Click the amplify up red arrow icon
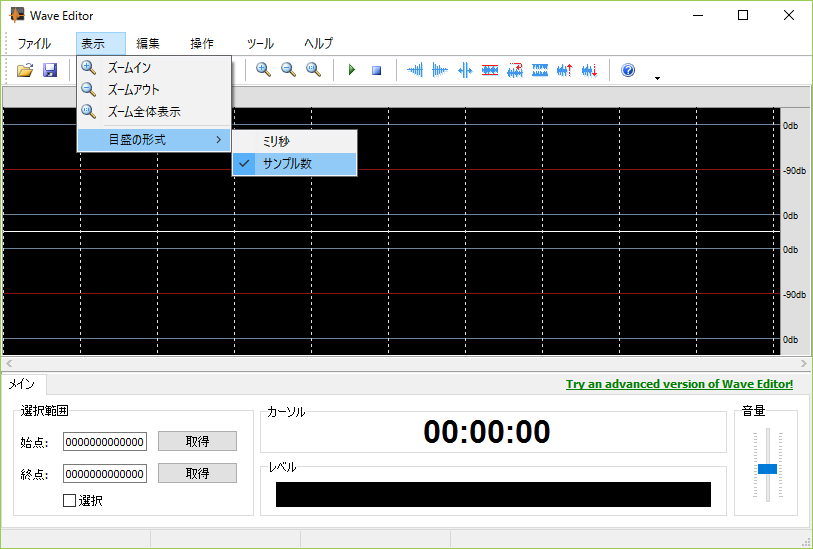The height and width of the screenshot is (549, 813). 565,69
